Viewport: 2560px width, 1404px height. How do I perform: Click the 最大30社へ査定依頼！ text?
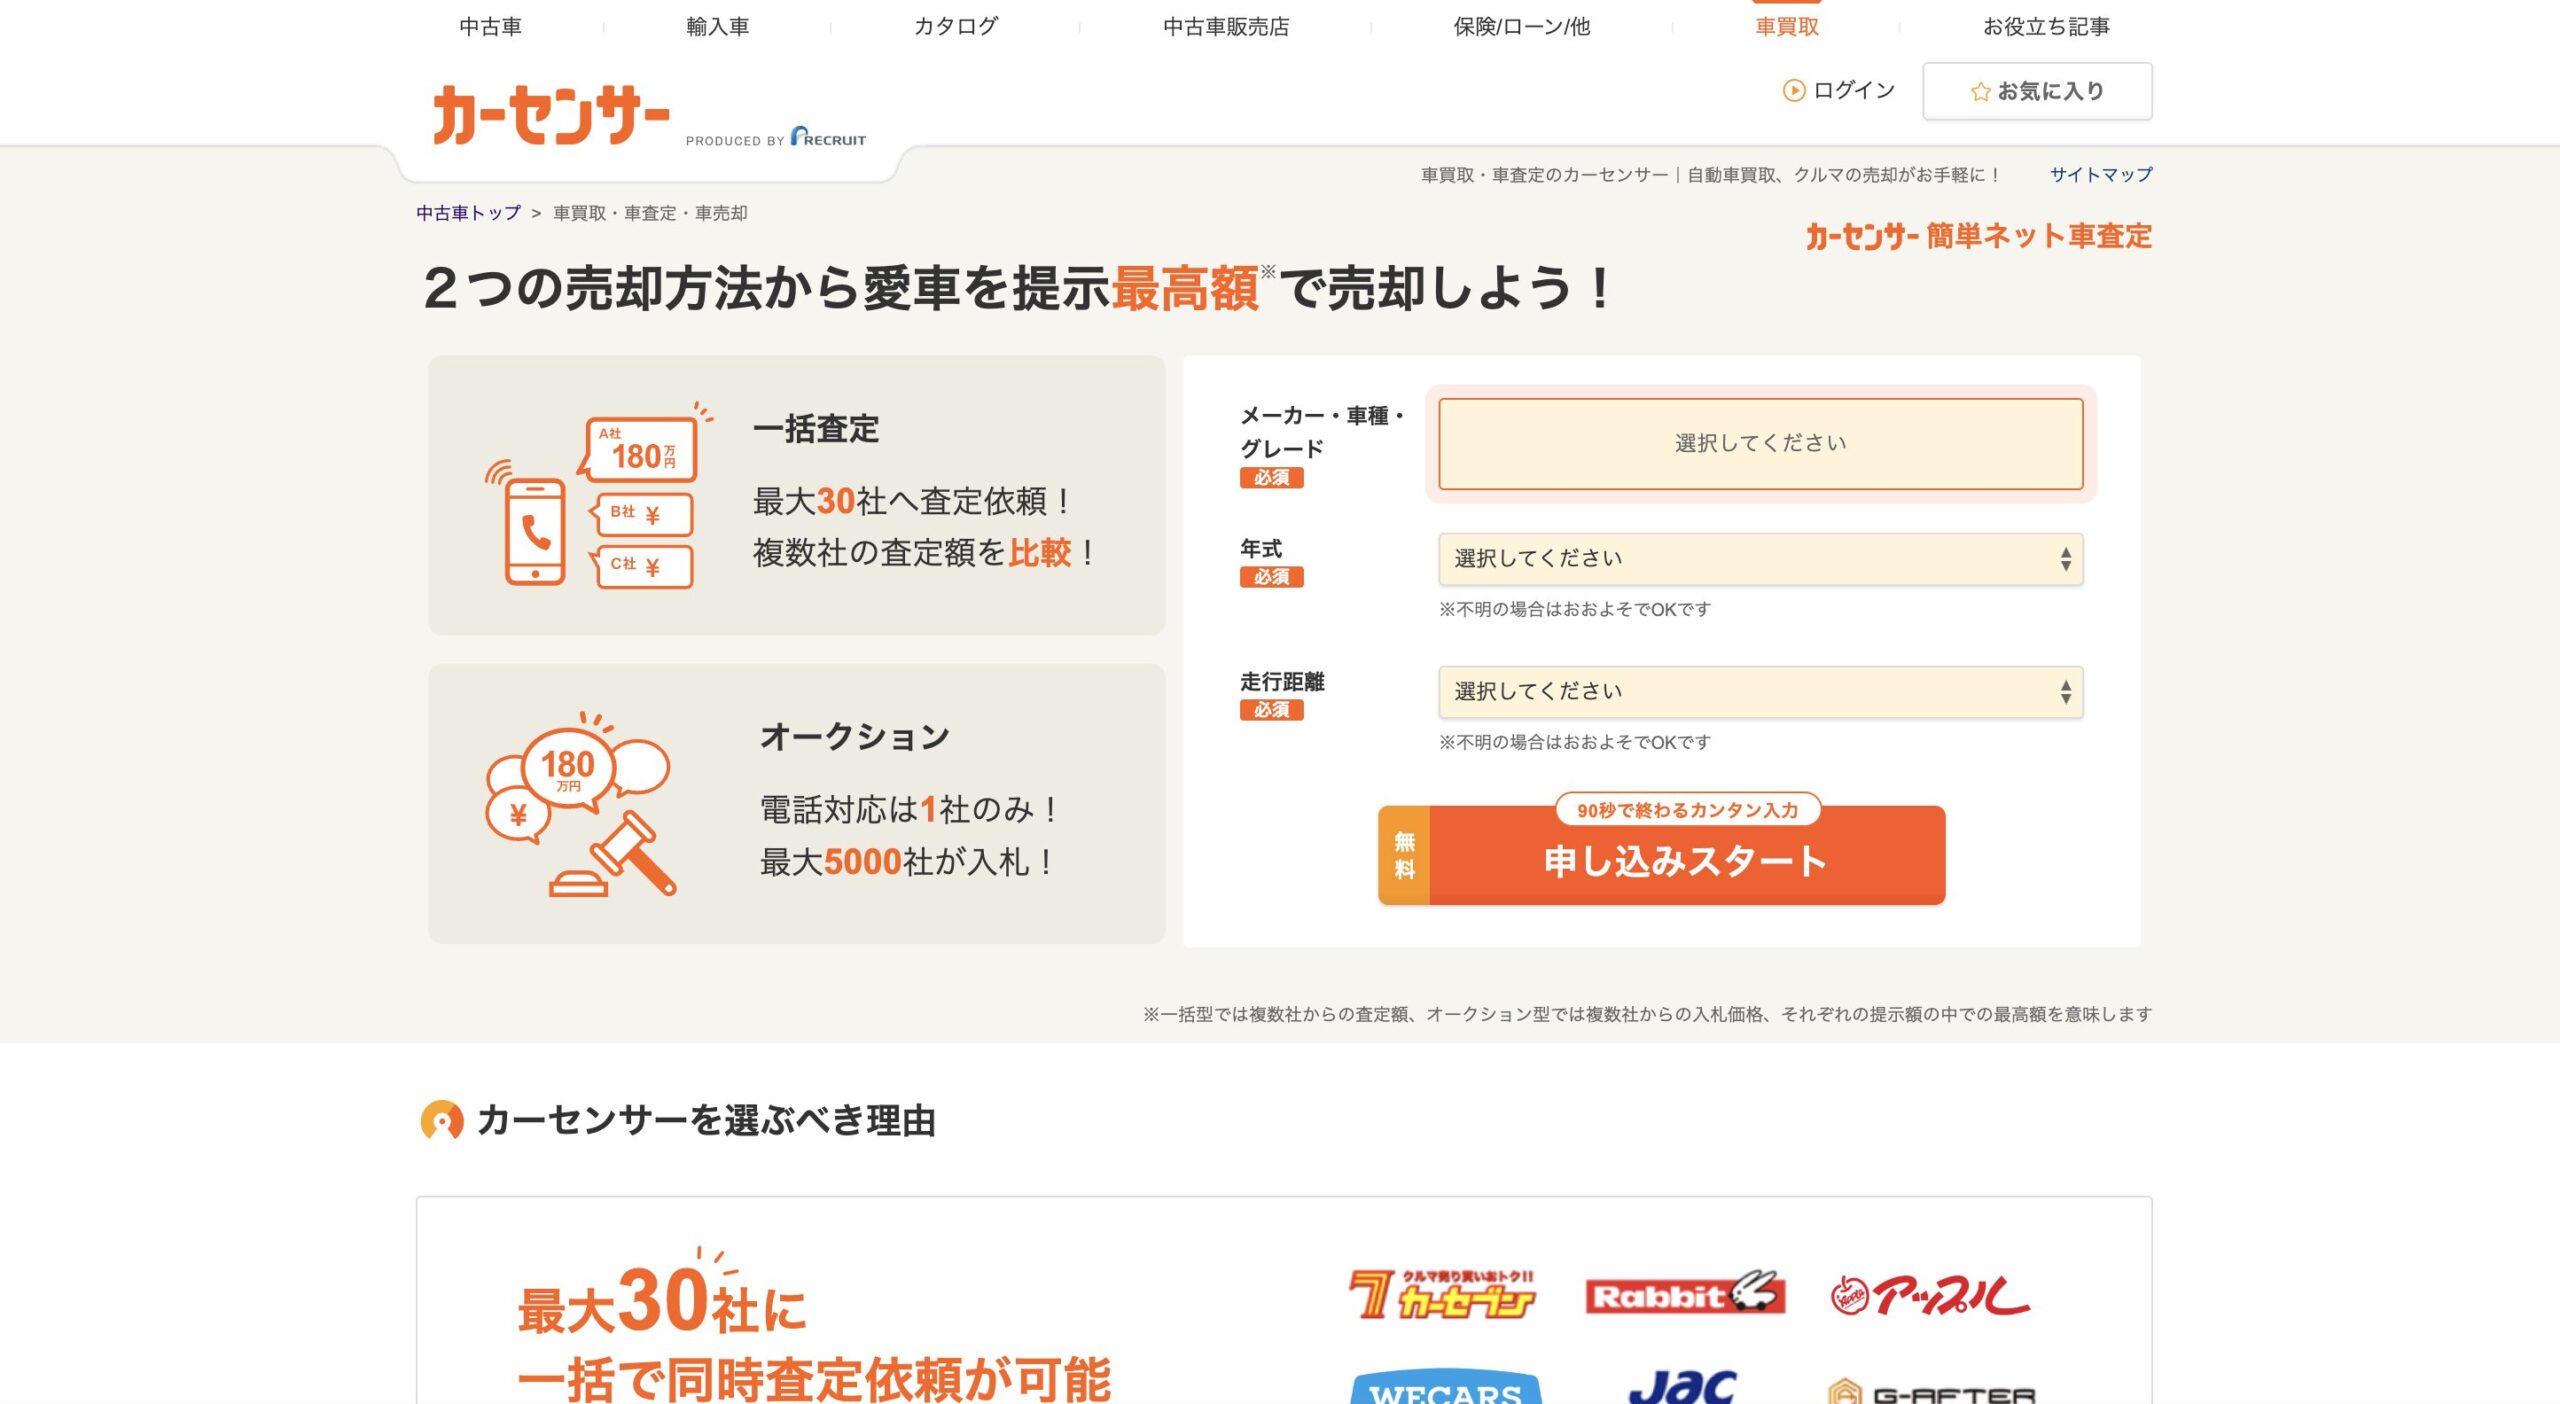913,501
